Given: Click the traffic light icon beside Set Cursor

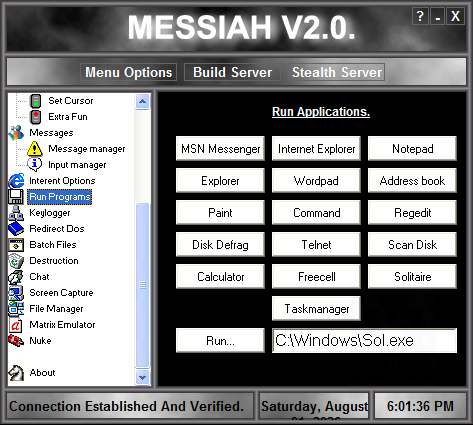Looking at the screenshot, I should click(x=36, y=101).
